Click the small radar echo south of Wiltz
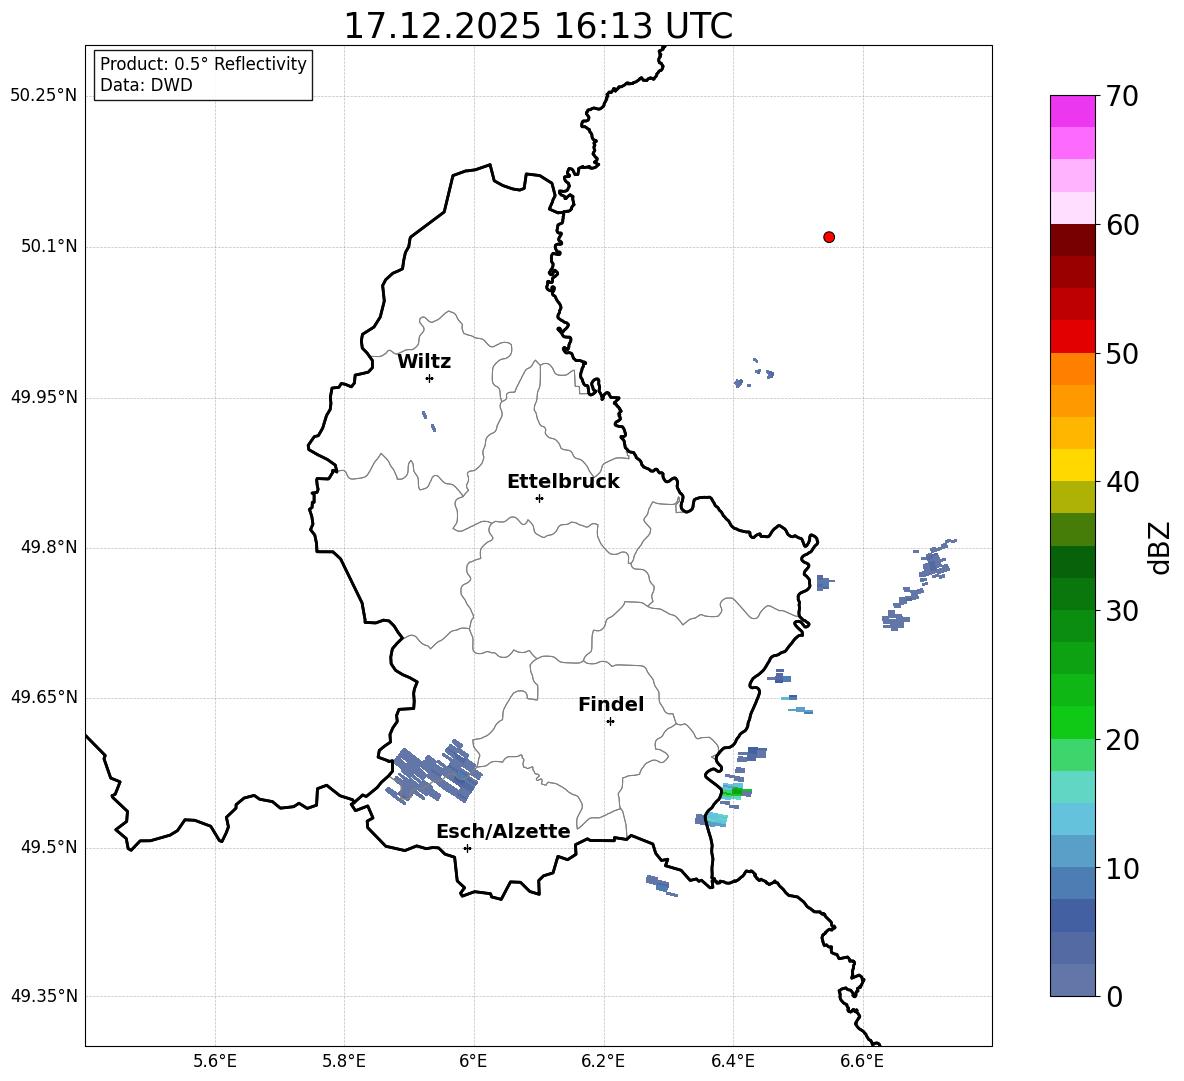The height and width of the screenshot is (1081, 1184). point(428,421)
